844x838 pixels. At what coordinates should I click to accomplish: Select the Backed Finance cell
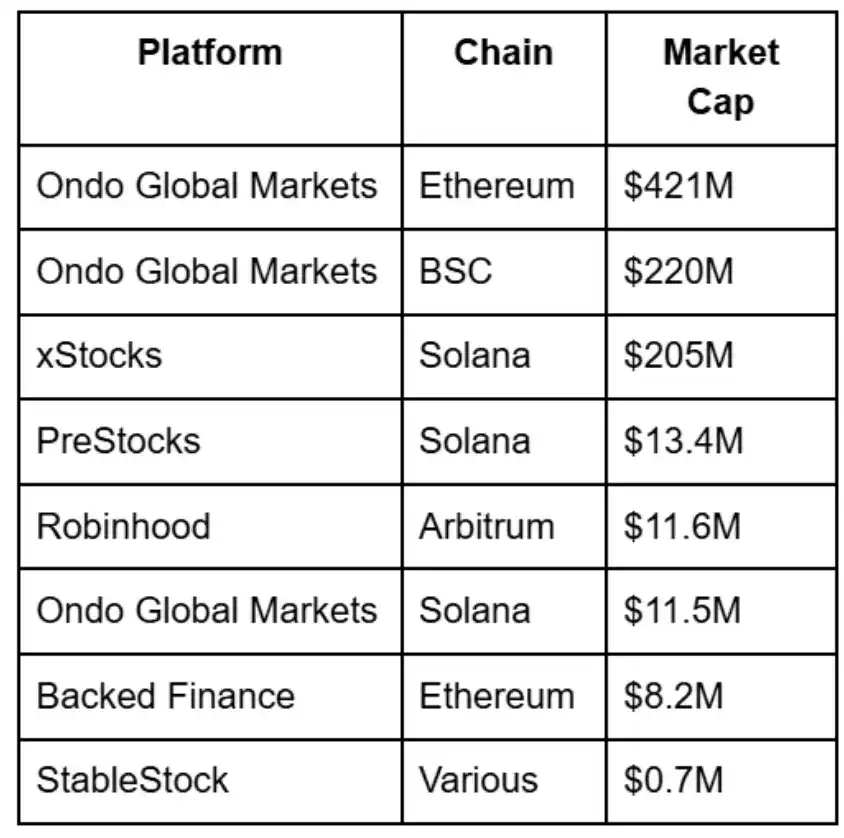pos(166,696)
